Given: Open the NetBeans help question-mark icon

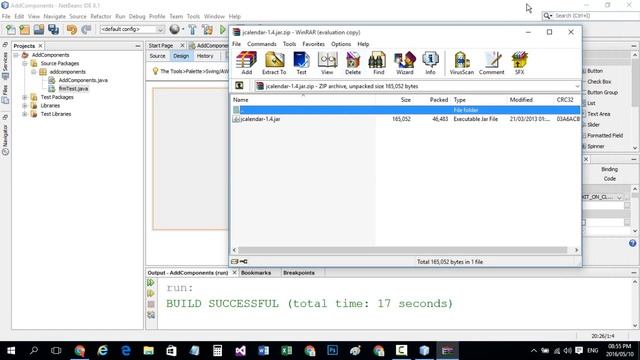Looking at the screenshot, I should (x=632, y=243).
